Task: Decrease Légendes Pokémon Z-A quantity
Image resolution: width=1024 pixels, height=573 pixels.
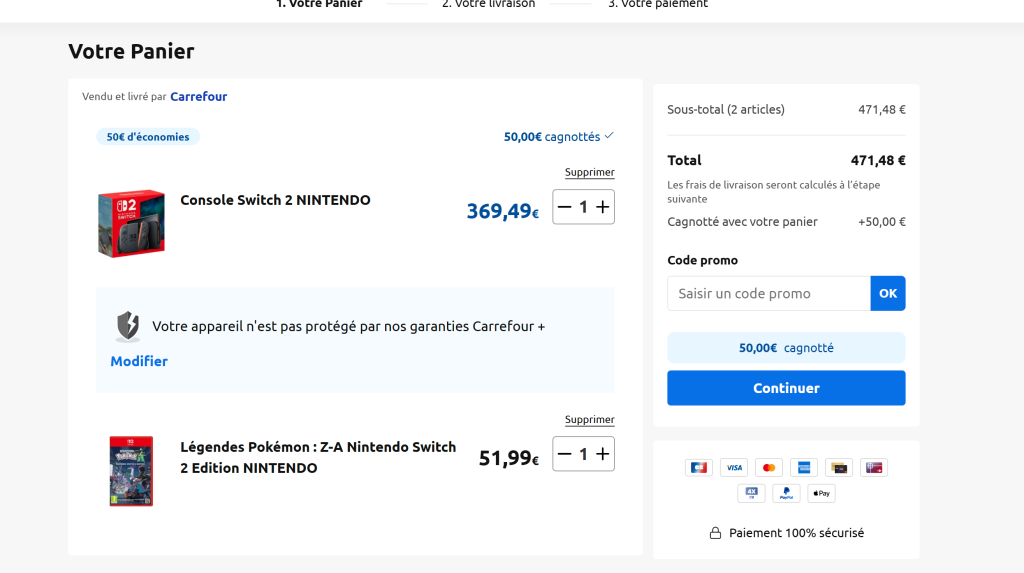Action: (565, 454)
